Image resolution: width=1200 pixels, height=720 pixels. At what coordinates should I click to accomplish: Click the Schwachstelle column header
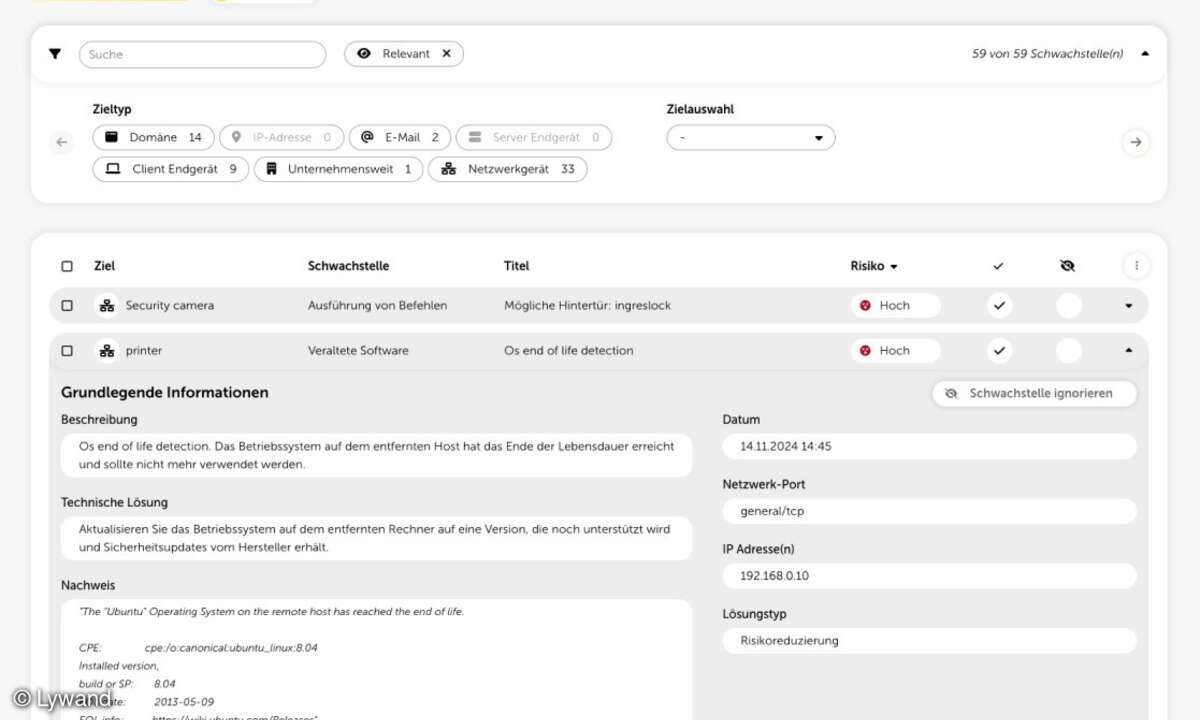(x=348, y=266)
